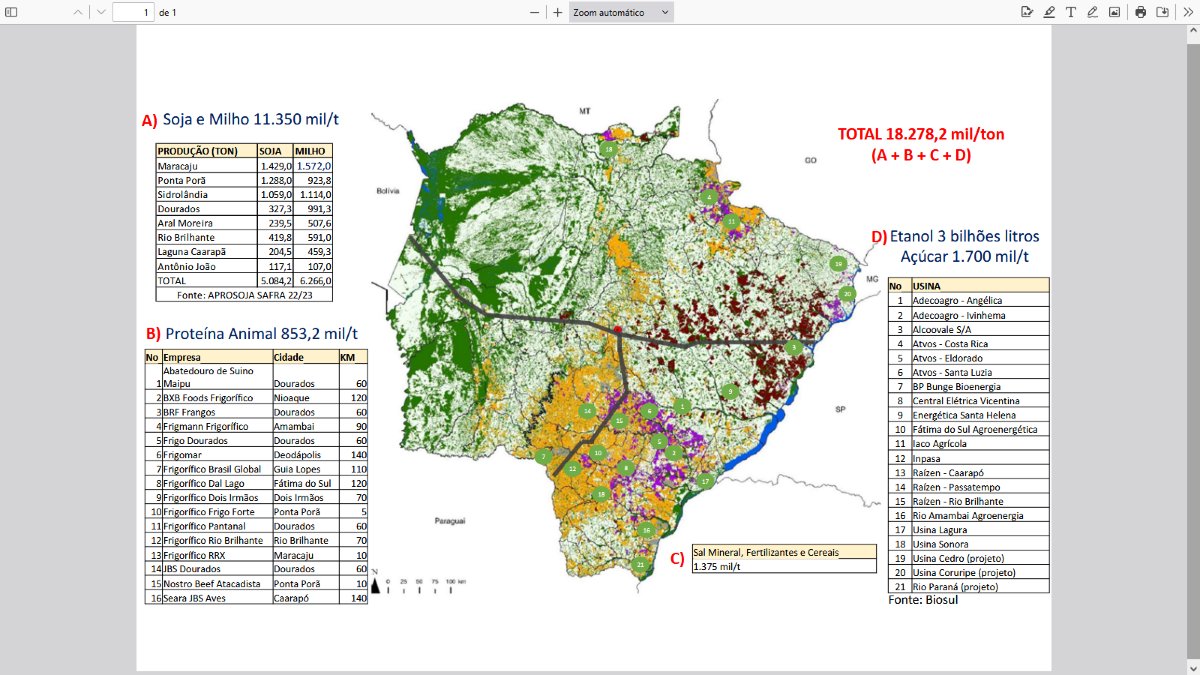Click the soja total '5.084,2'
This screenshot has height=675, width=1200.
[x=275, y=281]
